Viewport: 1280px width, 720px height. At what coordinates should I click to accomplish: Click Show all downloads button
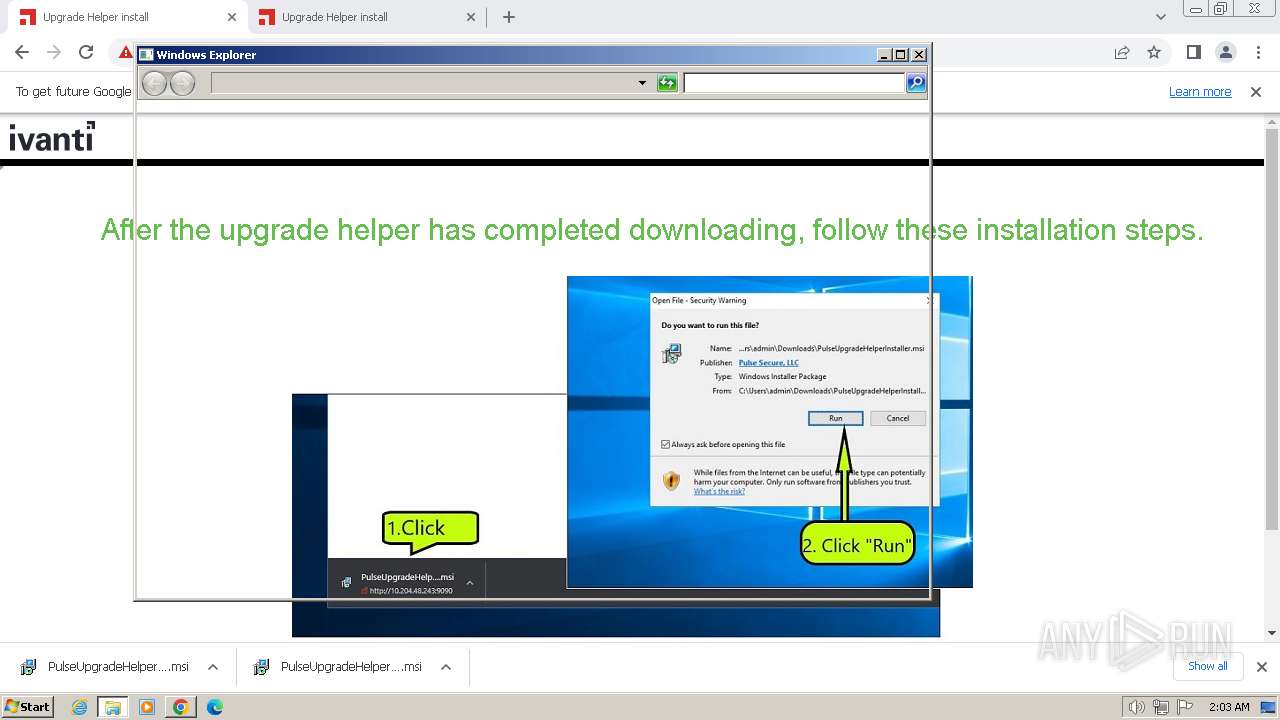1207,666
